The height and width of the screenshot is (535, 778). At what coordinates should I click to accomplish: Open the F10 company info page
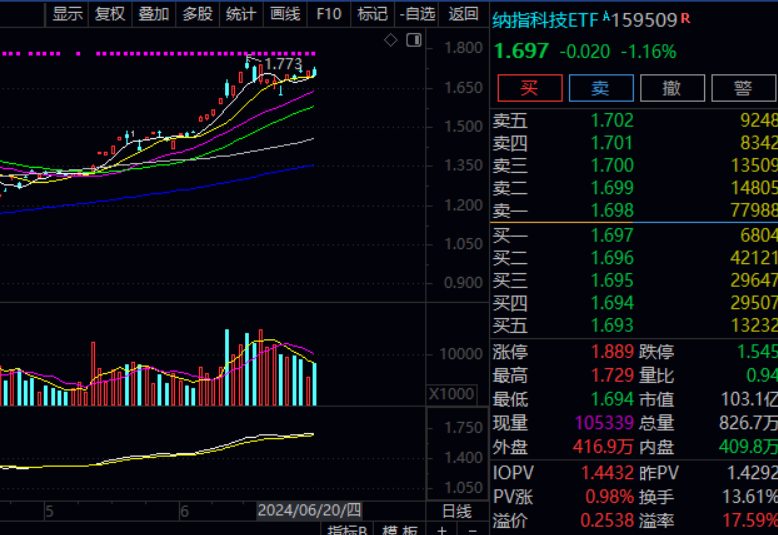328,14
